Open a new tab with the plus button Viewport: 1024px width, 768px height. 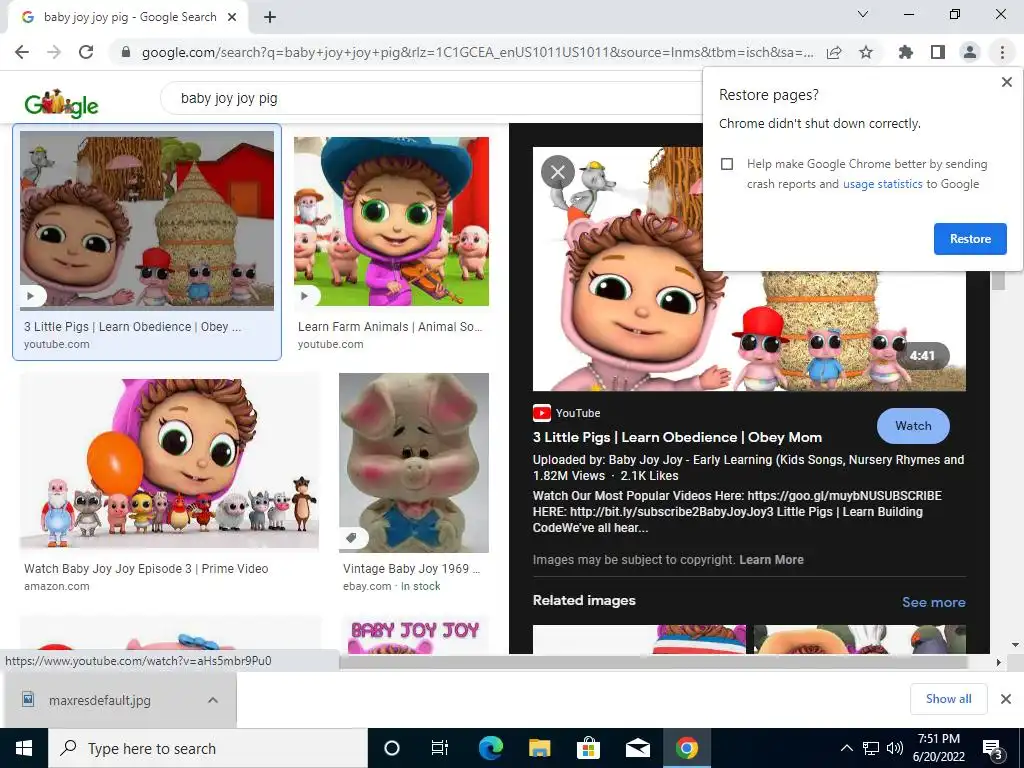tap(270, 18)
